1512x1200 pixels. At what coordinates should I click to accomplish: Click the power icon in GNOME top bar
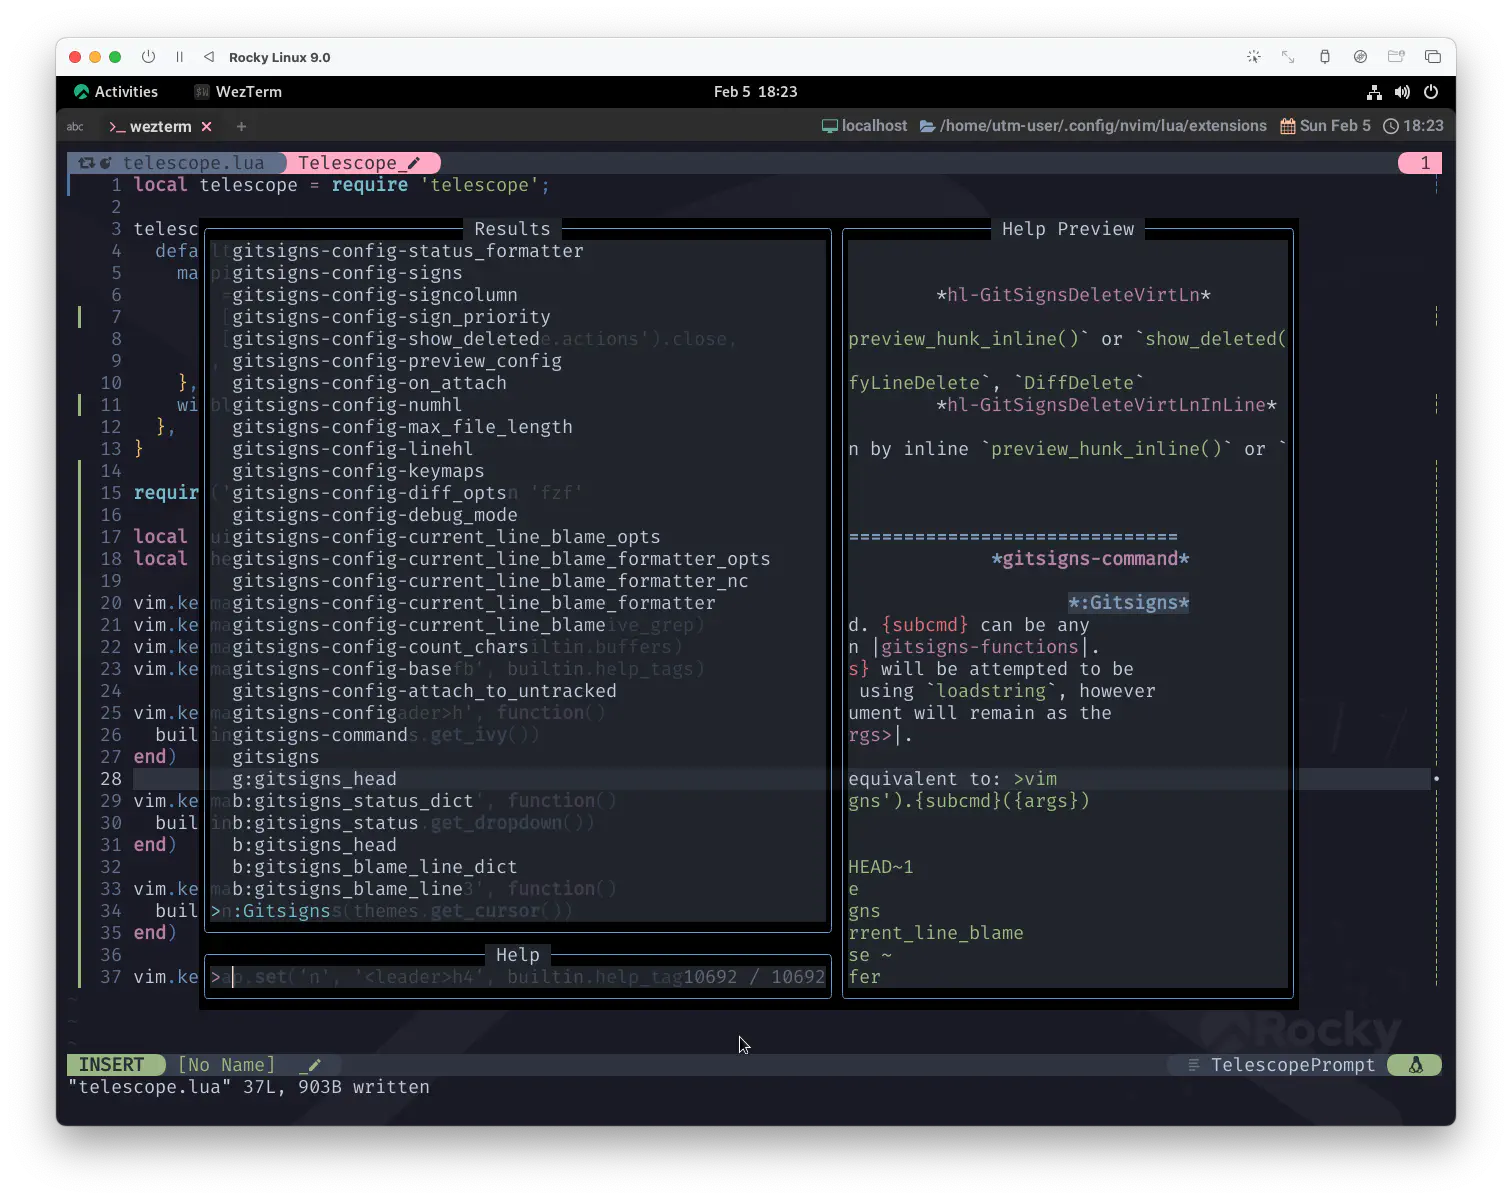point(1431,92)
